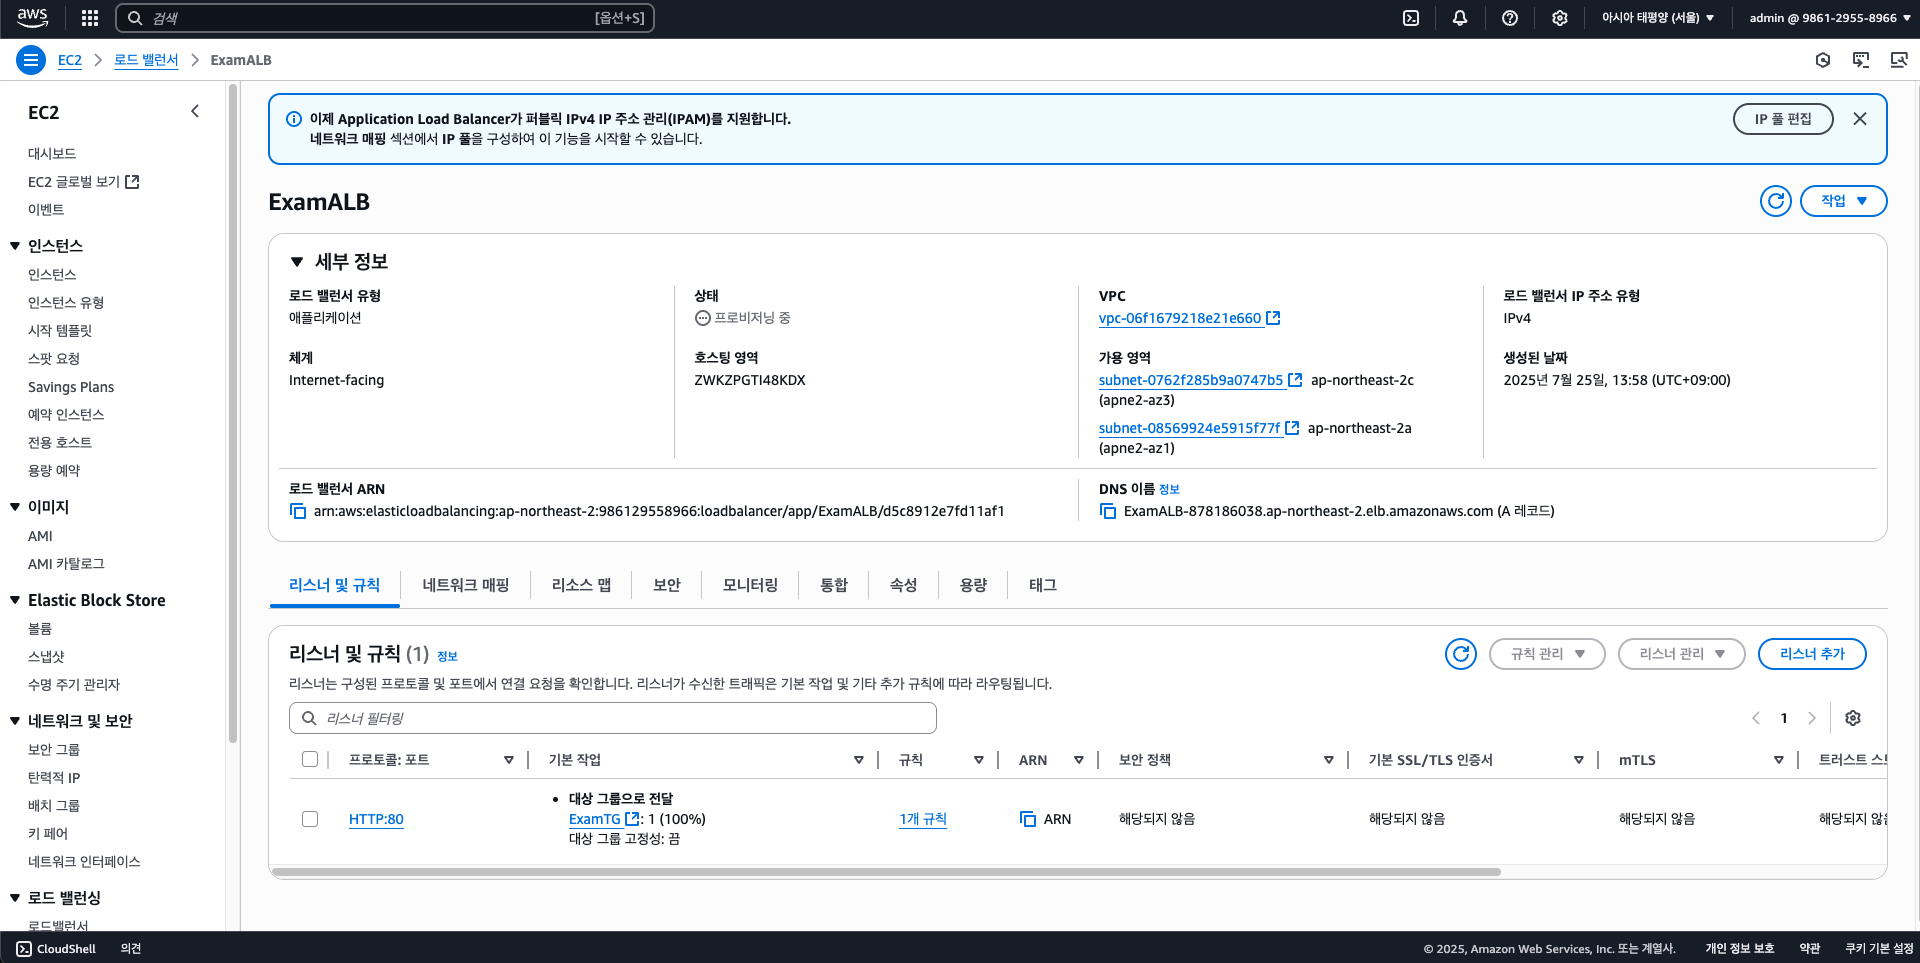Open the Manage rules (규칙 관리) dropdown

(1547, 654)
